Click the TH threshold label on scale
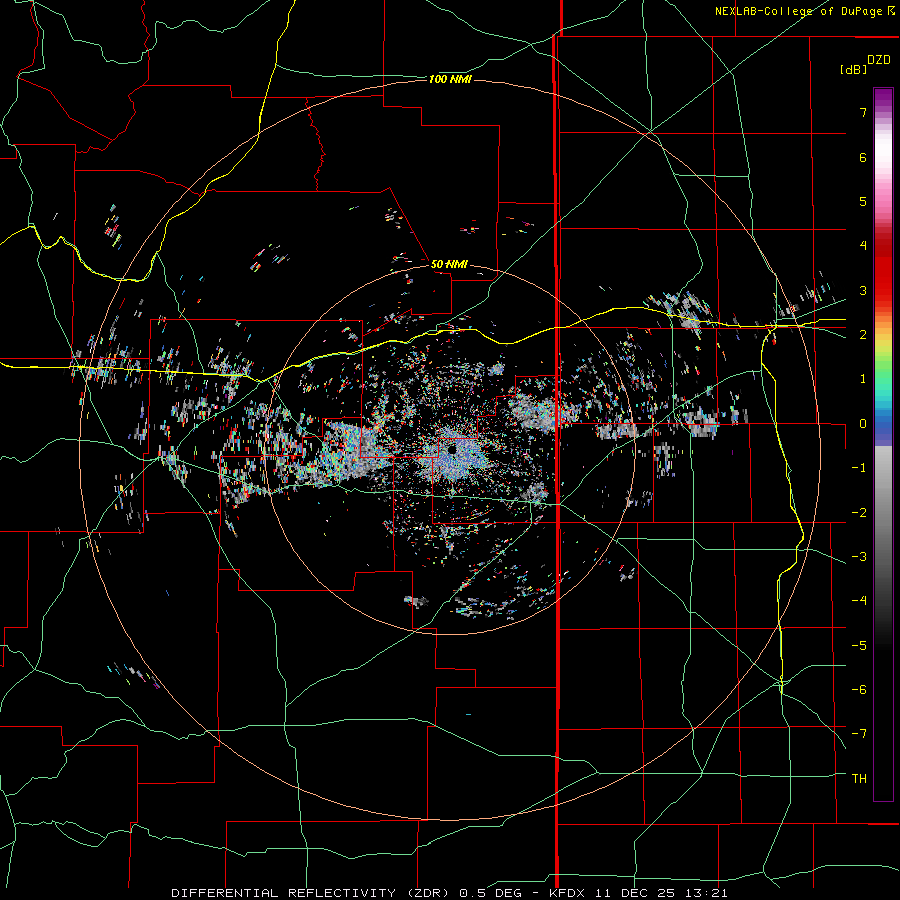The height and width of the screenshot is (900, 900). click(859, 779)
